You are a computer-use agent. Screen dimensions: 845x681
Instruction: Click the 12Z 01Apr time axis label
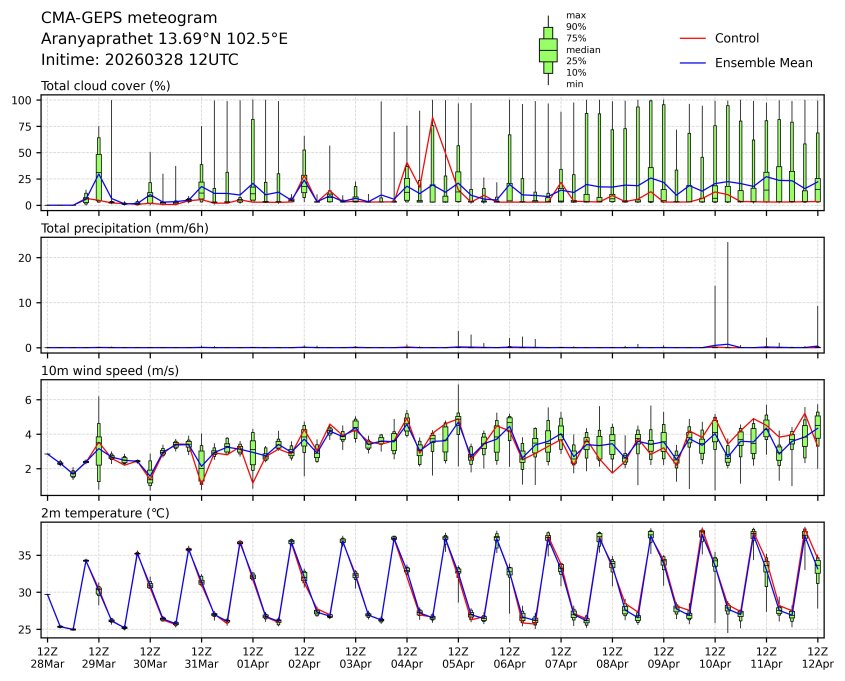tap(252, 657)
